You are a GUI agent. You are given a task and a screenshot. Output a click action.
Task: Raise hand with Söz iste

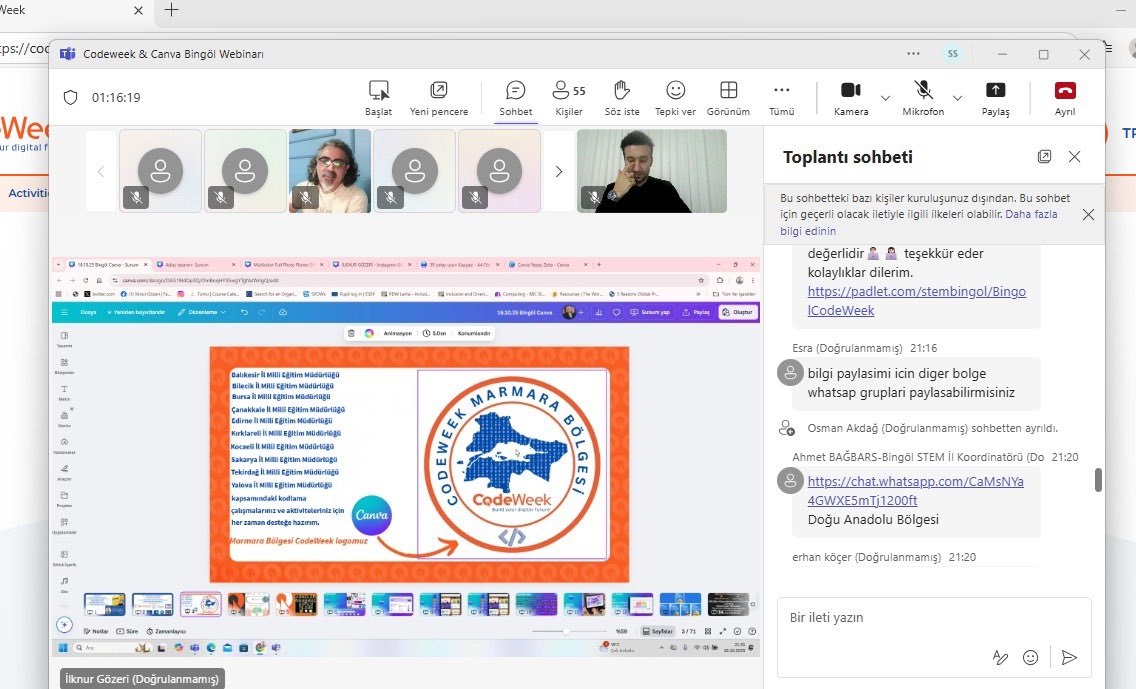click(622, 98)
